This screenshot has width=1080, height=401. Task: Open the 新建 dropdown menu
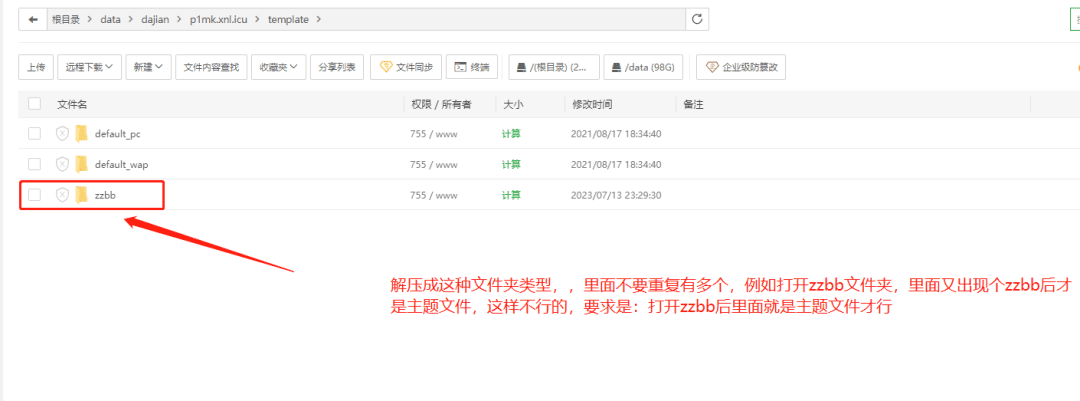tap(150, 67)
